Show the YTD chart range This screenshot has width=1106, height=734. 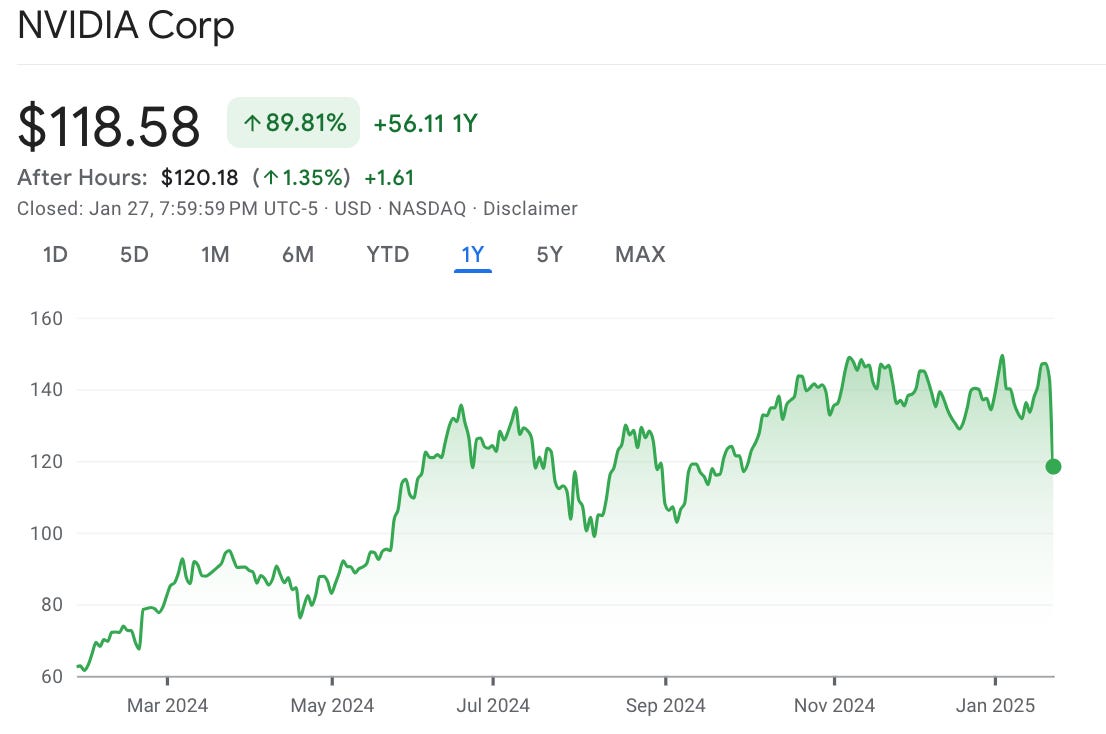click(x=387, y=255)
